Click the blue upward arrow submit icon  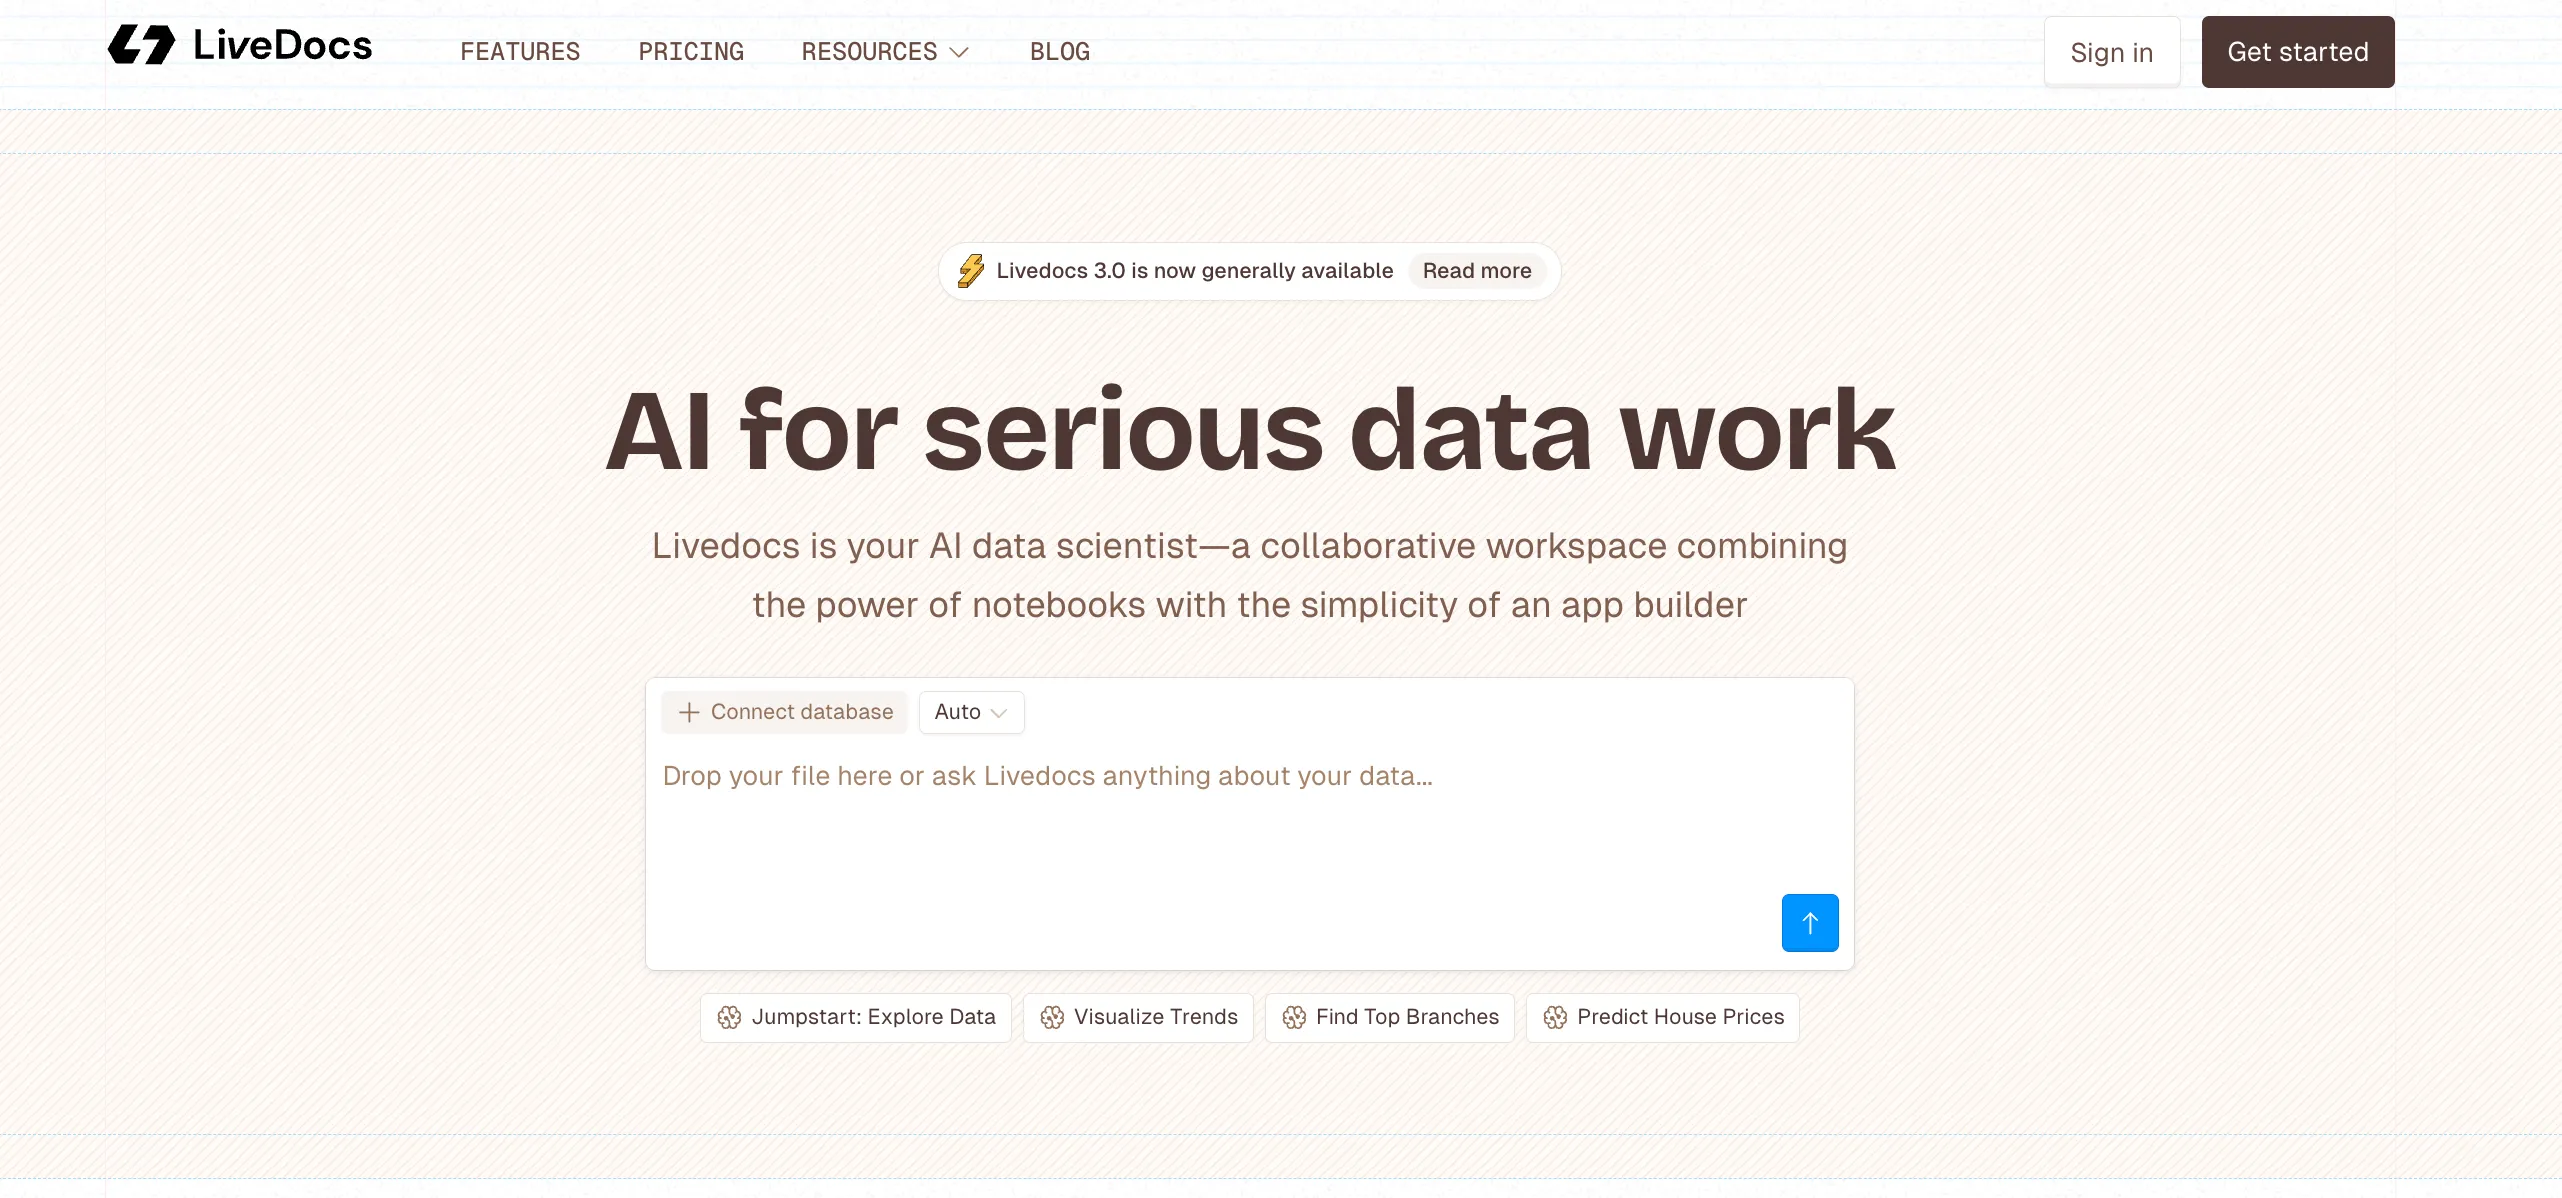click(1810, 923)
